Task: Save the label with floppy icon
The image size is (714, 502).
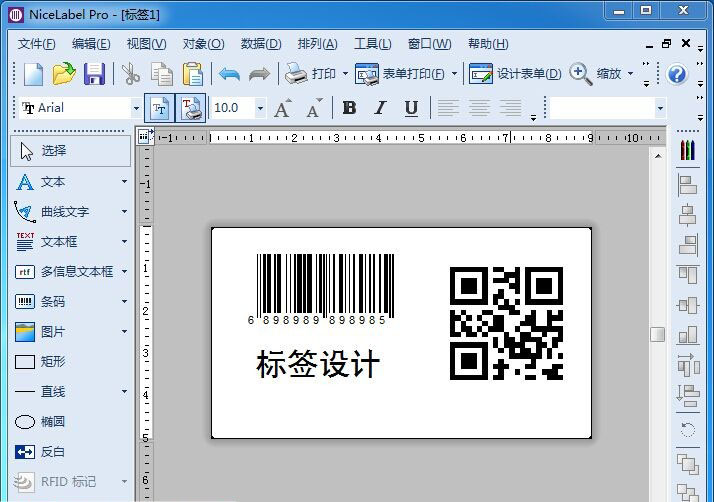Action: click(94, 74)
